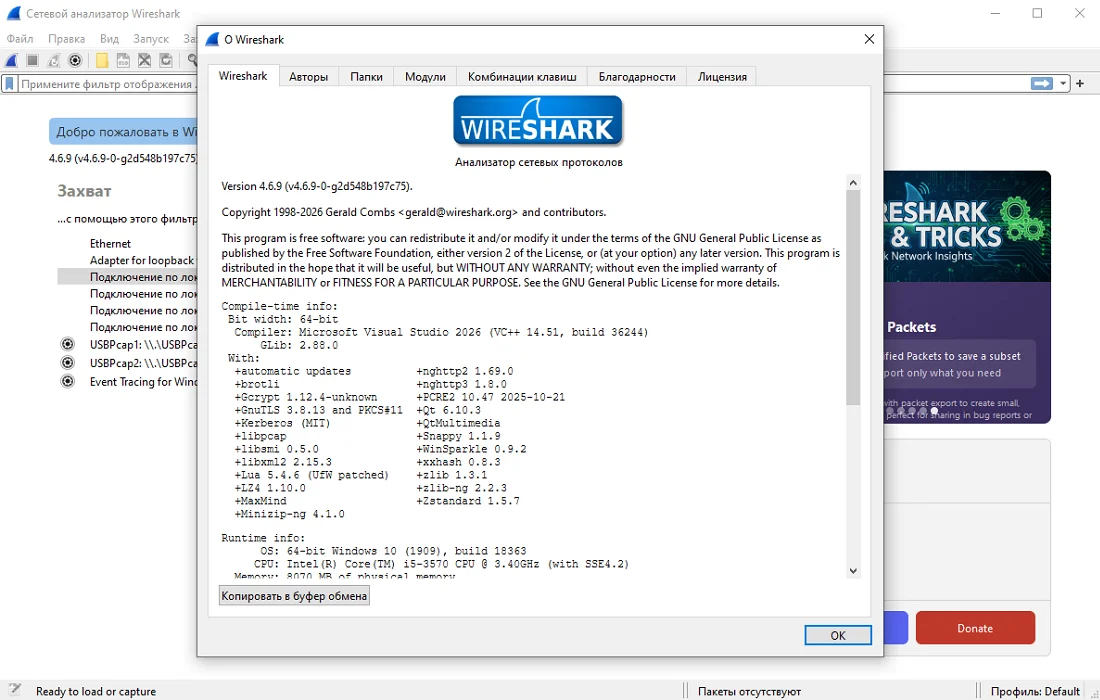Click Копировать в буфер обмена button
This screenshot has height=700, width=1100.
pos(294,595)
